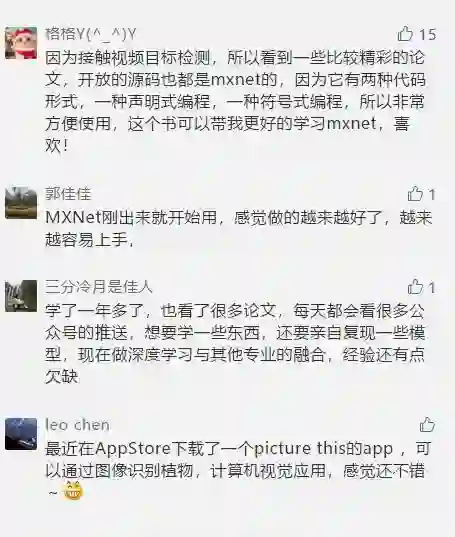The image size is (455, 537).
Task: Open 格格Y(^_^)Y's Santa avatar picture
Action: pos(21,43)
